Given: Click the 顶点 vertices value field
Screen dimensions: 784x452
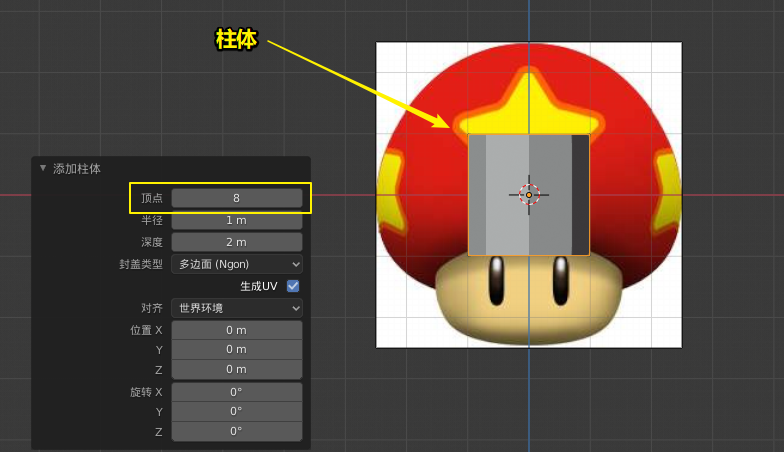Looking at the screenshot, I should tap(236, 198).
